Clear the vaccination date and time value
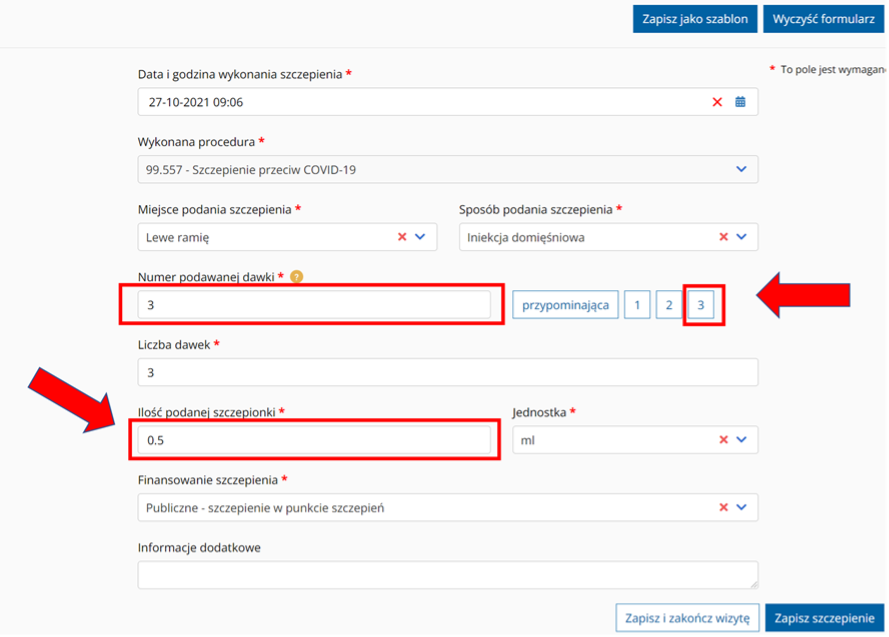 717,102
